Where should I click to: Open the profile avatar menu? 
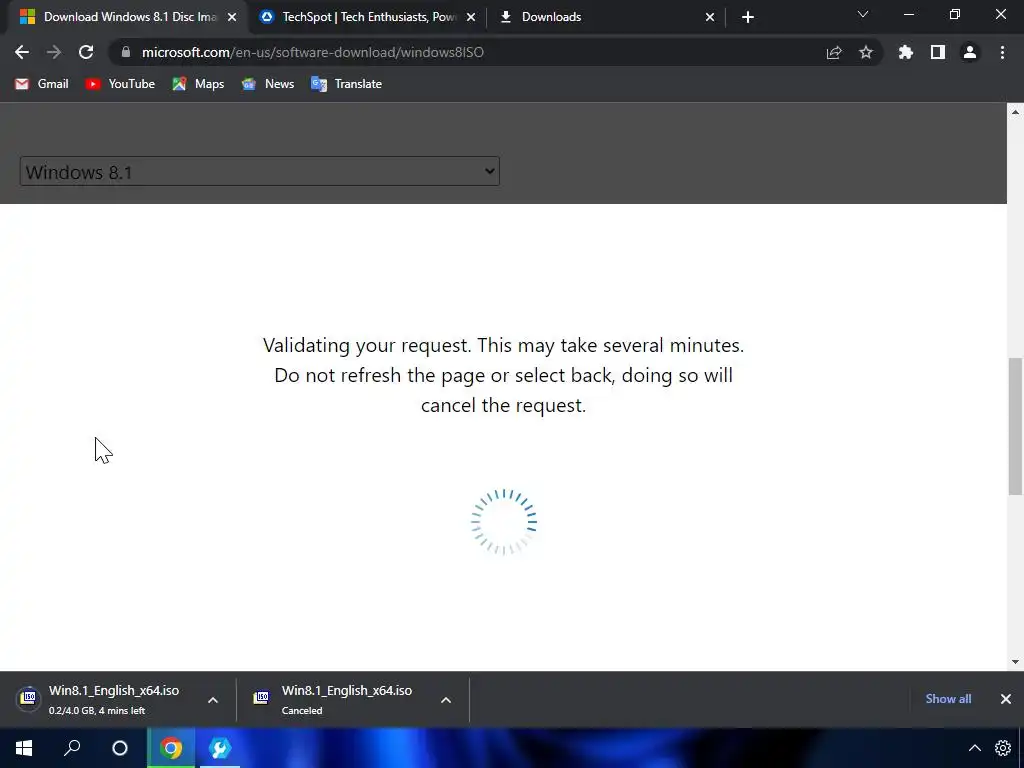970,52
